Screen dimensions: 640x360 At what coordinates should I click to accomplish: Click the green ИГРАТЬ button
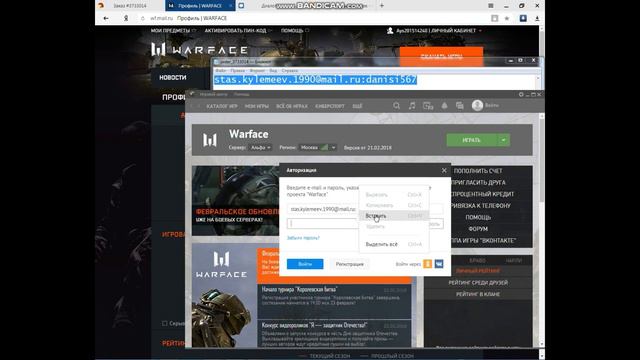(x=471, y=140)
